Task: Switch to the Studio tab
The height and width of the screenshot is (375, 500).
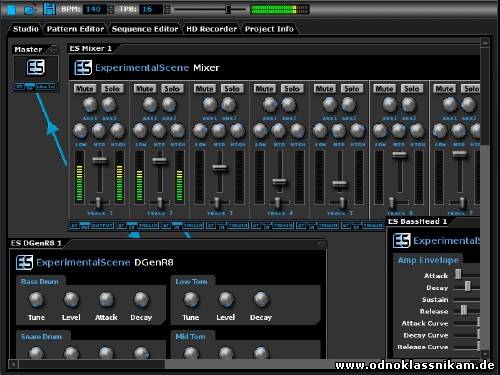Action: (26, 29)
